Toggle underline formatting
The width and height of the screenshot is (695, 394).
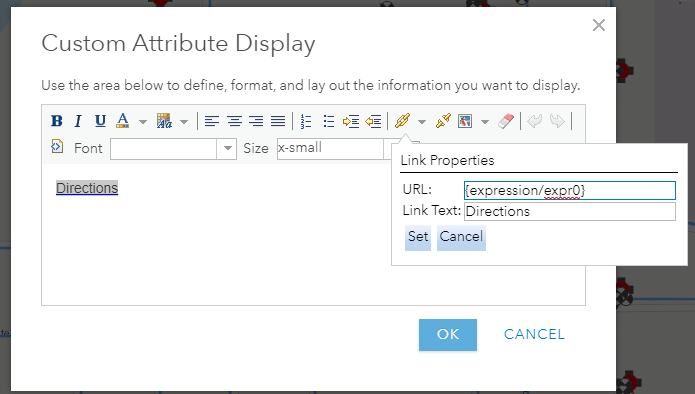100,121
